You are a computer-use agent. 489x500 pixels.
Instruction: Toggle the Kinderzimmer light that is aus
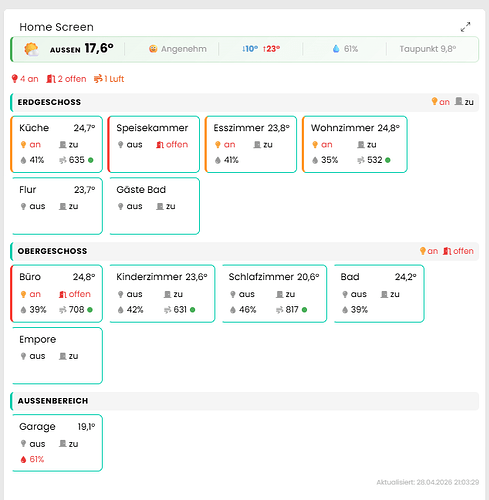tap(130, 294)
